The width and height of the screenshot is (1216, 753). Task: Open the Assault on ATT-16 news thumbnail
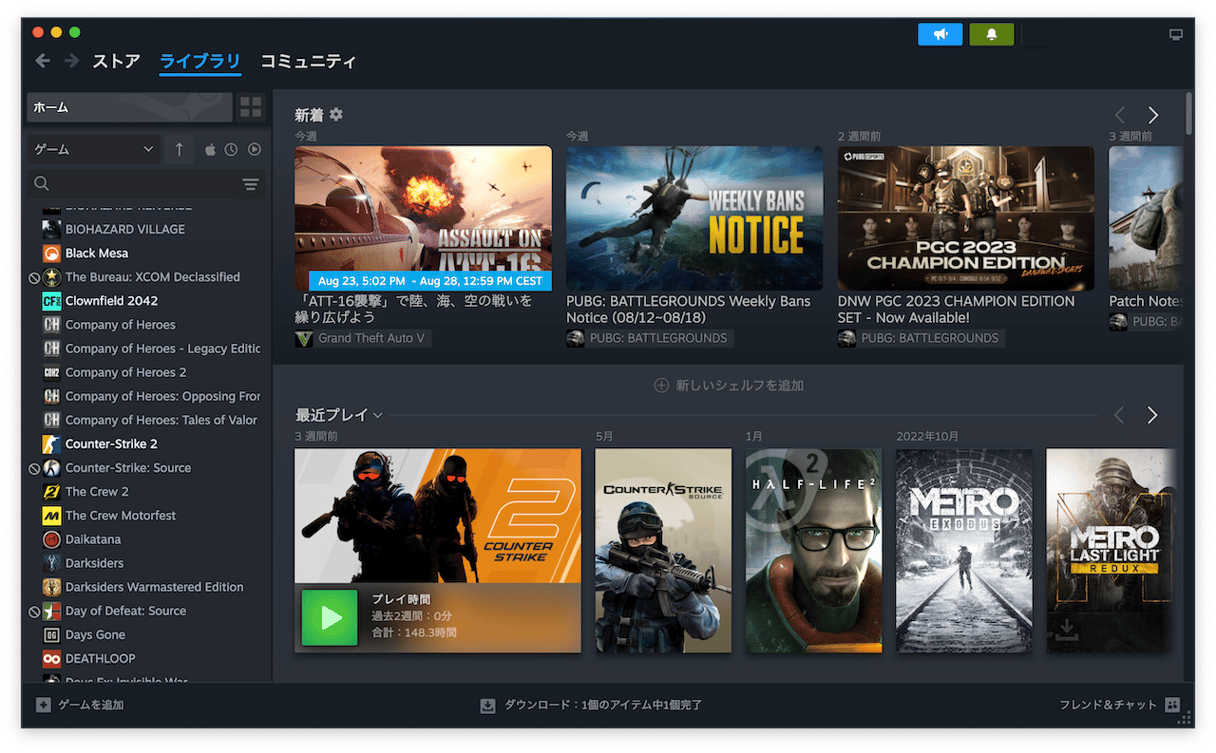(x=423, y=219)
